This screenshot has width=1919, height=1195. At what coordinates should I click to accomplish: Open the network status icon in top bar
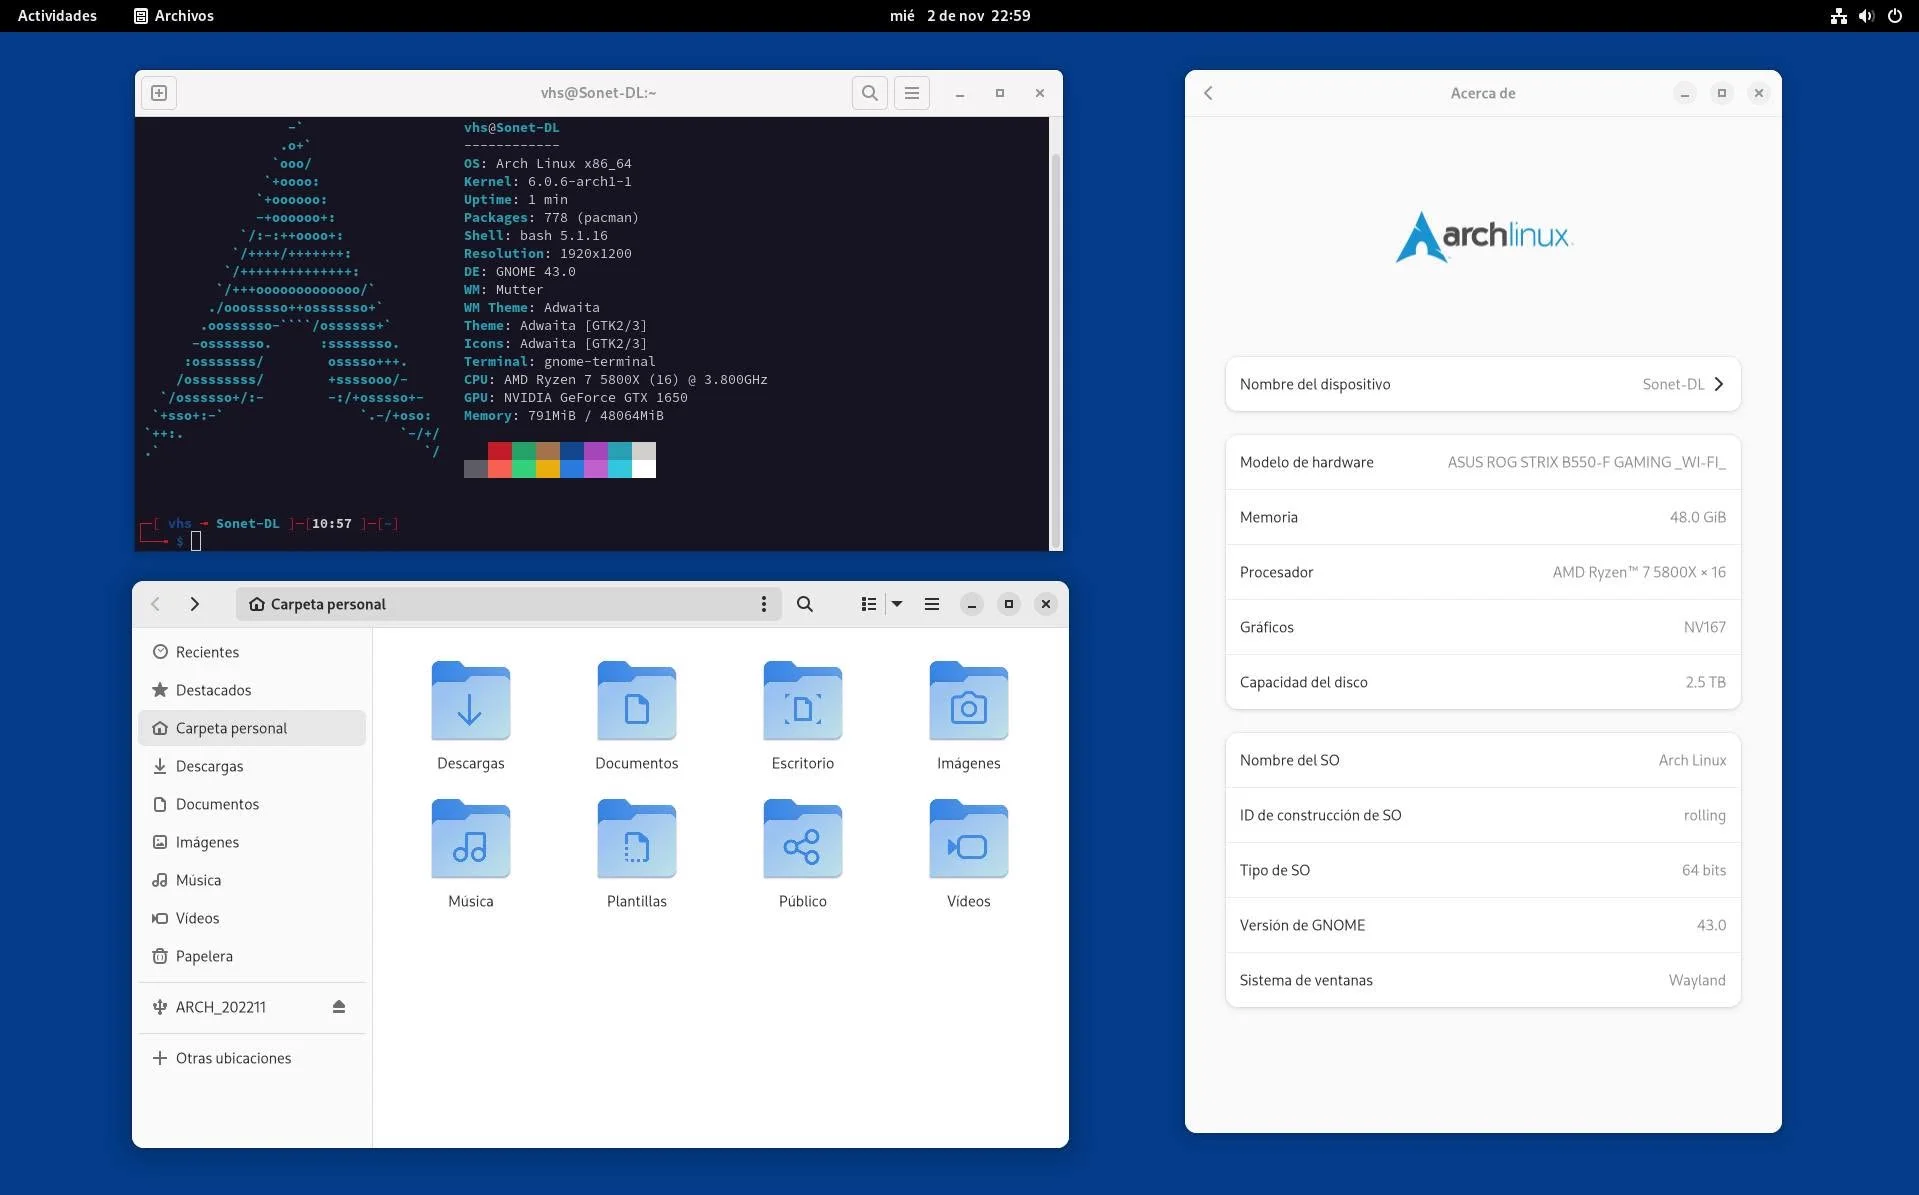(x=1838, y=16)
